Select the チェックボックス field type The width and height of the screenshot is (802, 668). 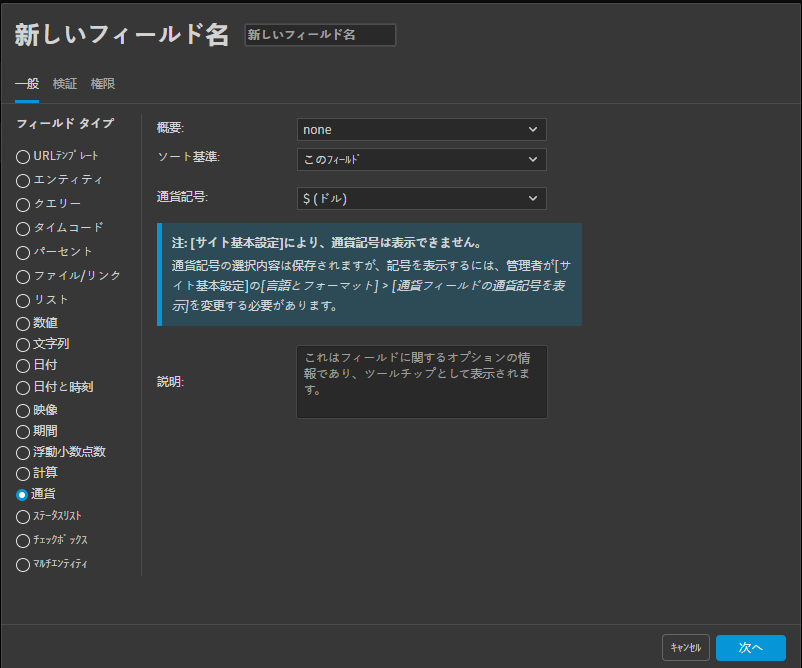pos(21,540)
